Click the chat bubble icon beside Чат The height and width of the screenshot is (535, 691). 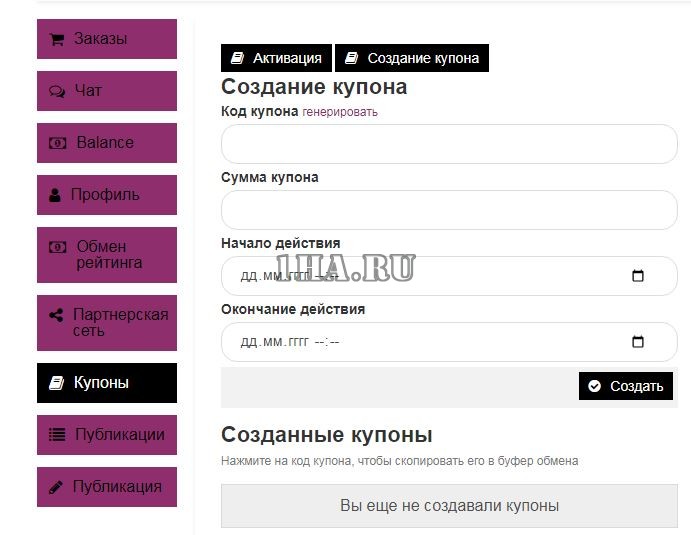pyautogui.click(x=57, y=91)
